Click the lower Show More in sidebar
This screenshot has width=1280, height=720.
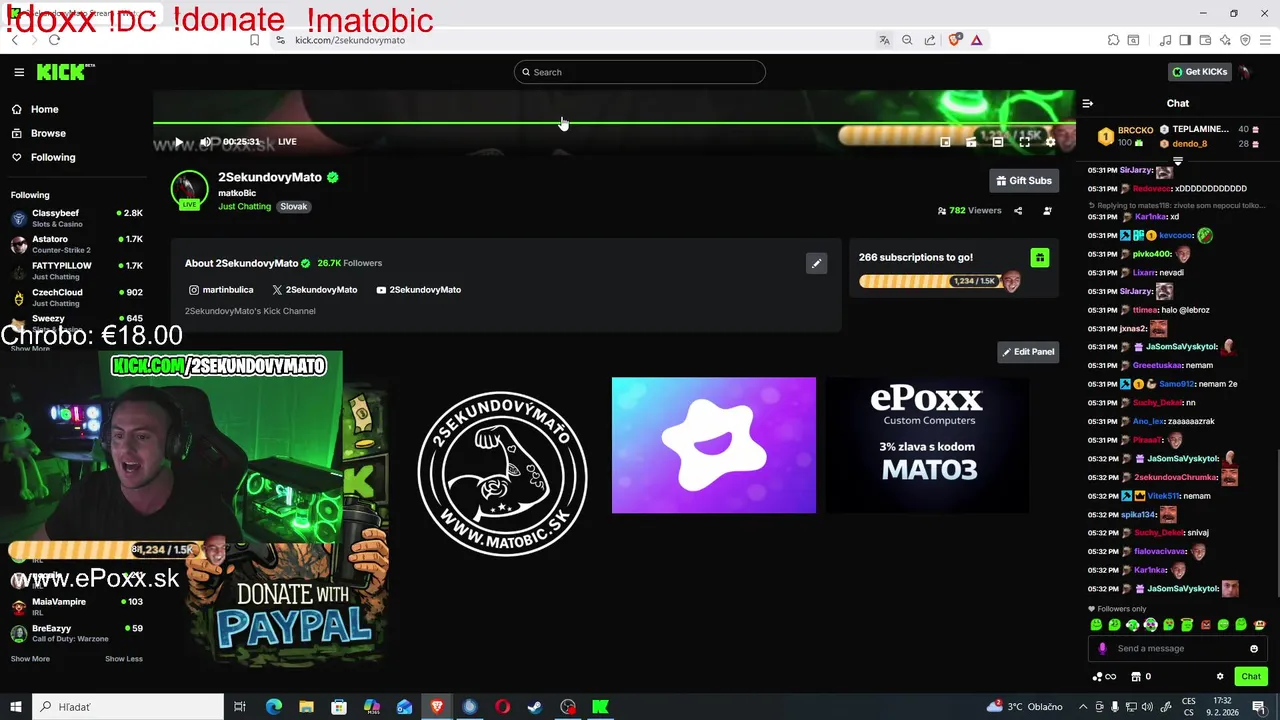click(30, 659)
